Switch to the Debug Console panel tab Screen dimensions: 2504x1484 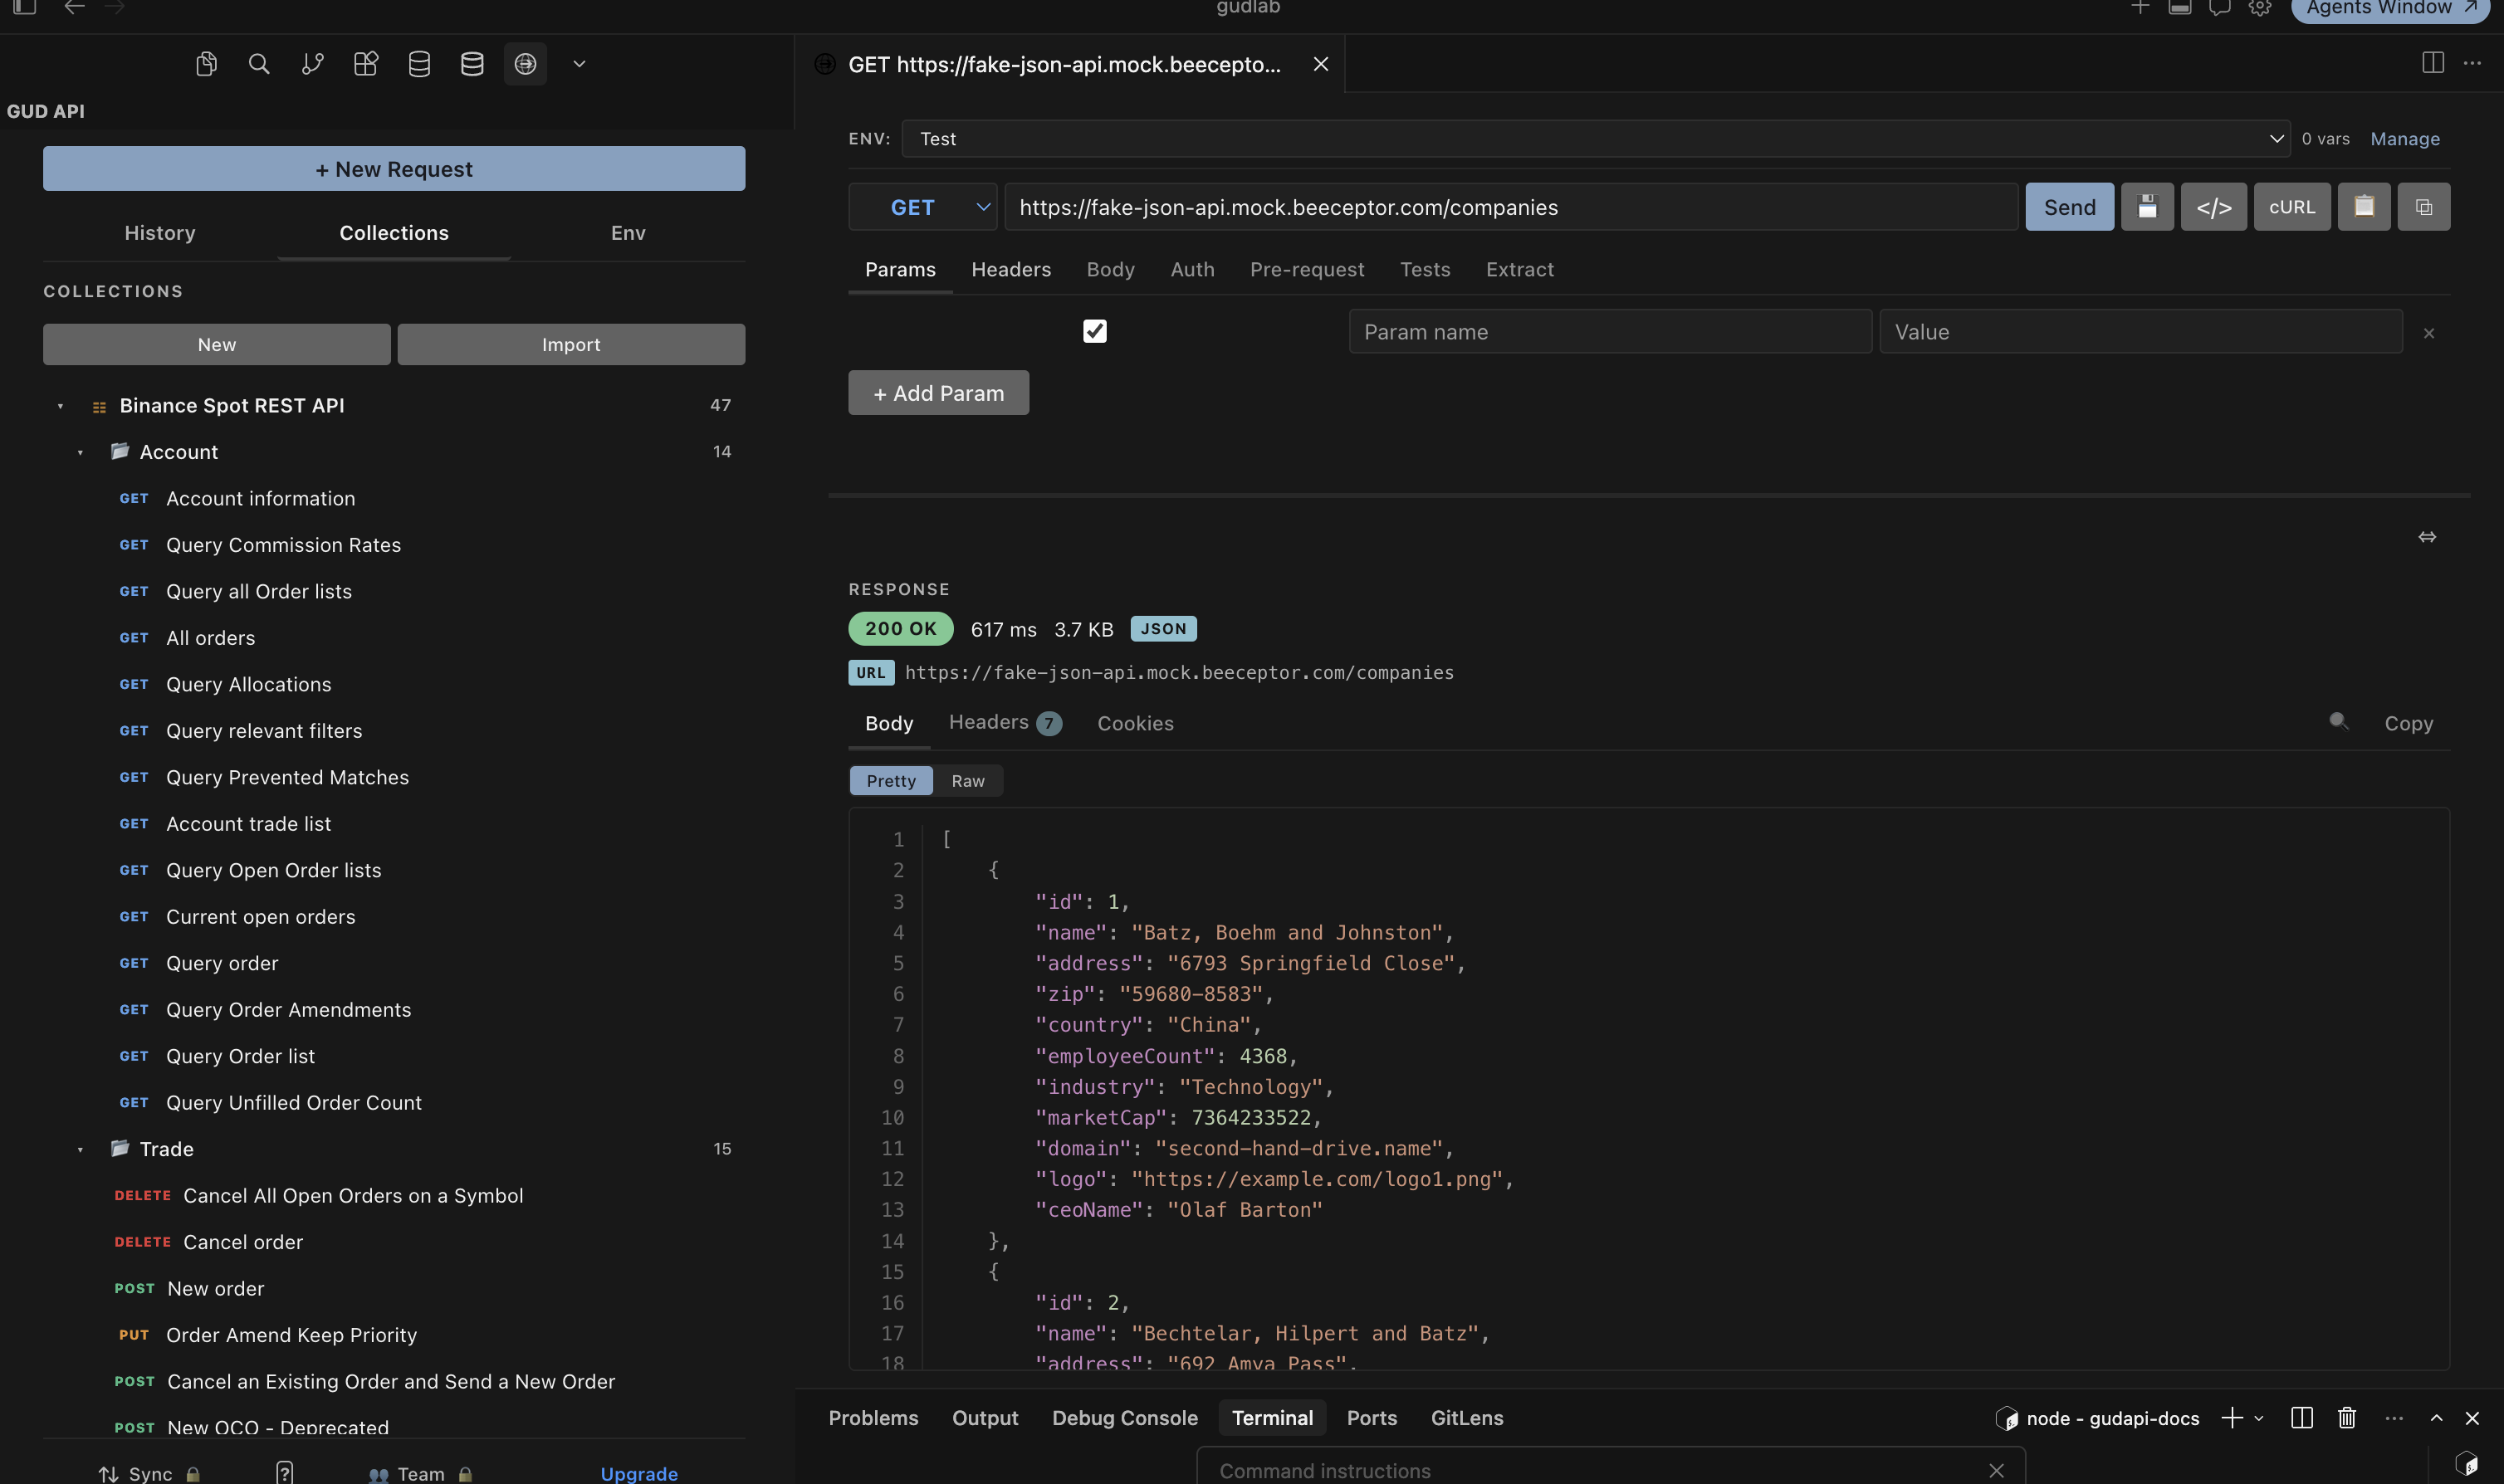tap(1125, 1418)
